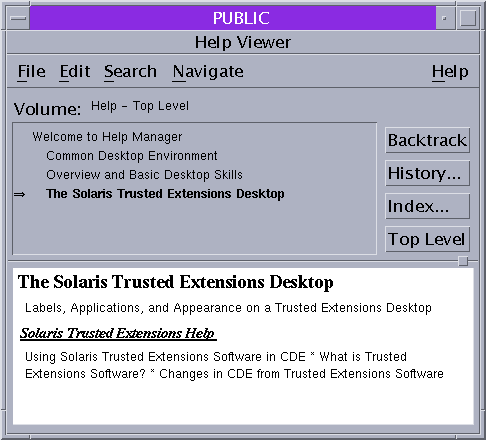
Task: Click the arrow marker beside current topic
Action: [20, 194]
